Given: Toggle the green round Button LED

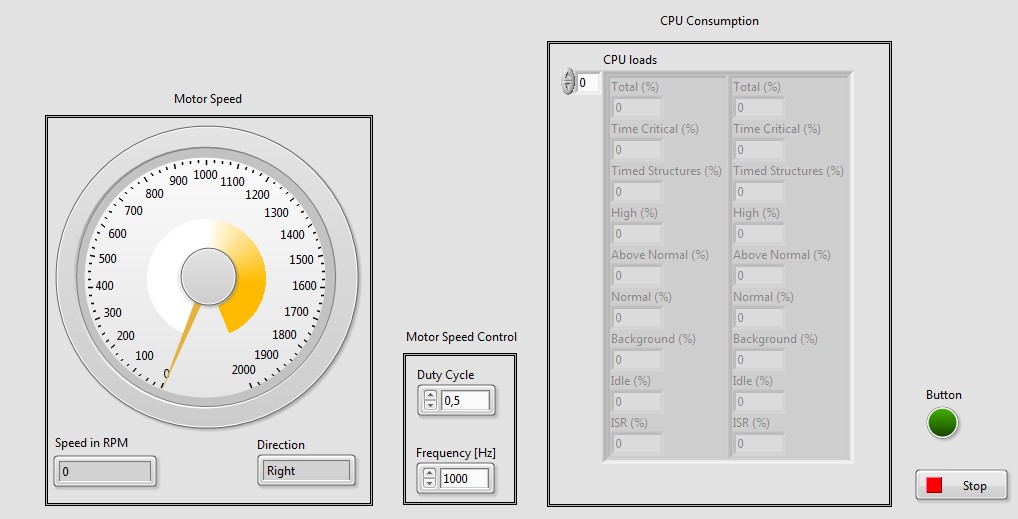Looking at the screenshot, I should click(942, 423).
